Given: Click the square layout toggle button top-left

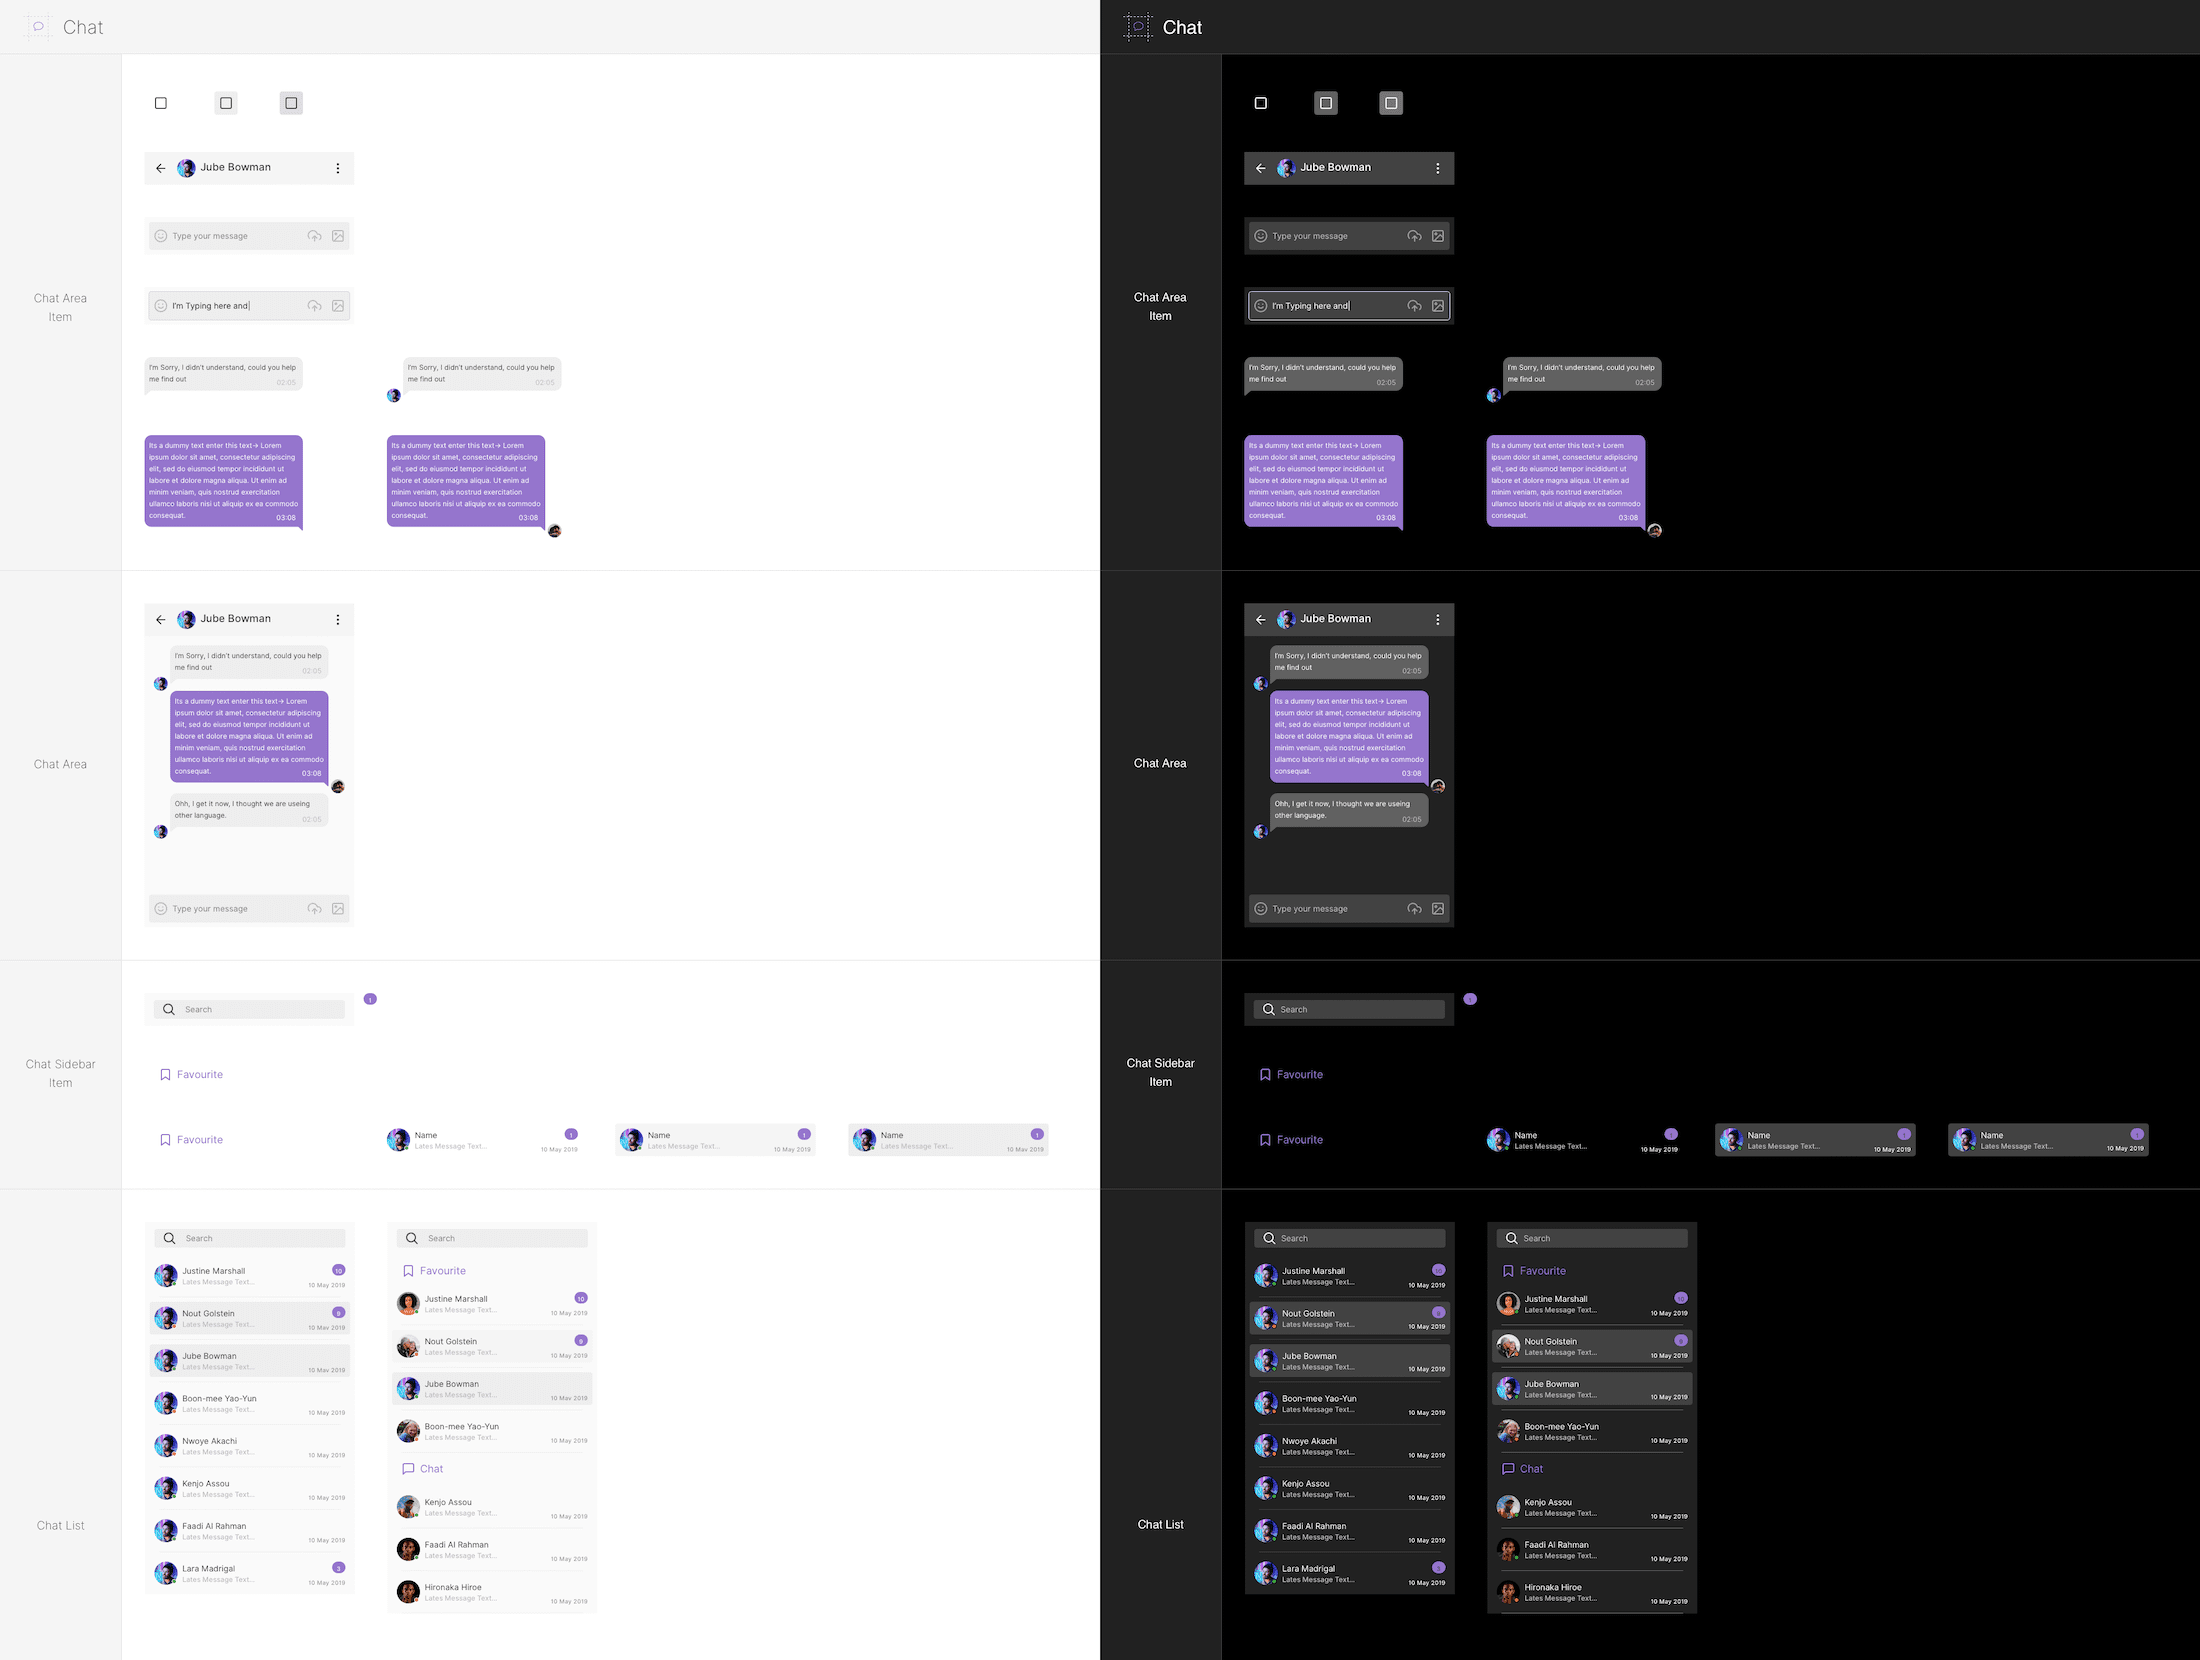Looking at the screenshot, I should pyautogui.click(x=159, y=101).
